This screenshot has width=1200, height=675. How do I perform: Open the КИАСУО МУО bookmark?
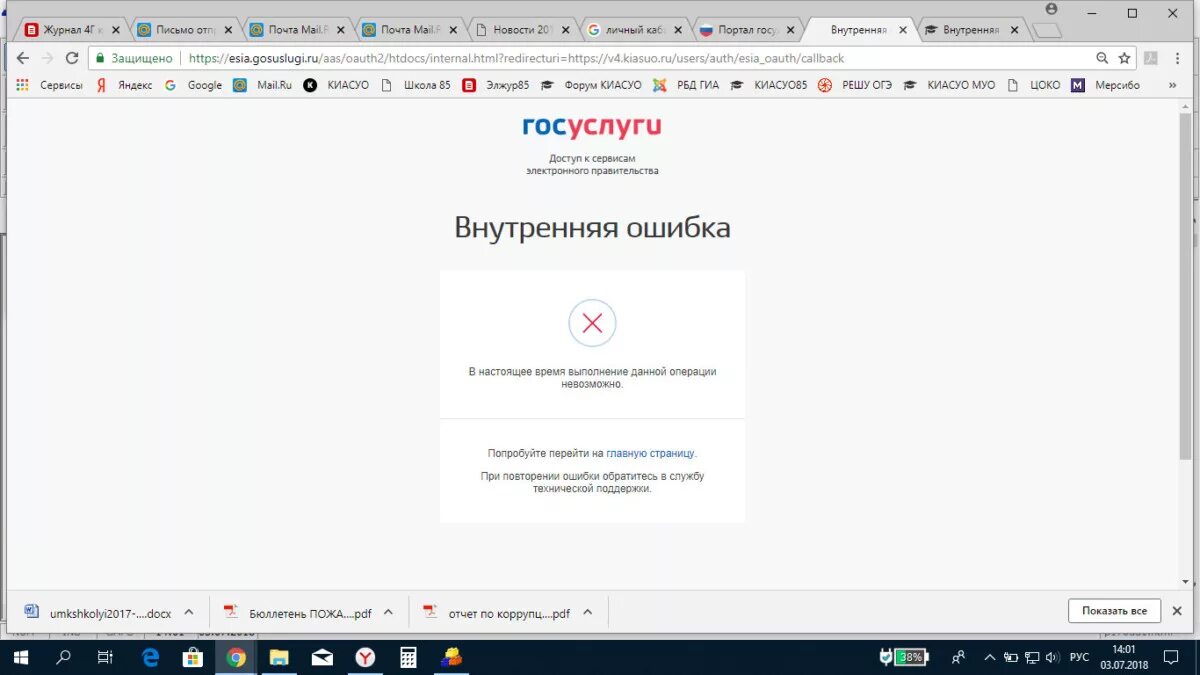coord(949,85)
